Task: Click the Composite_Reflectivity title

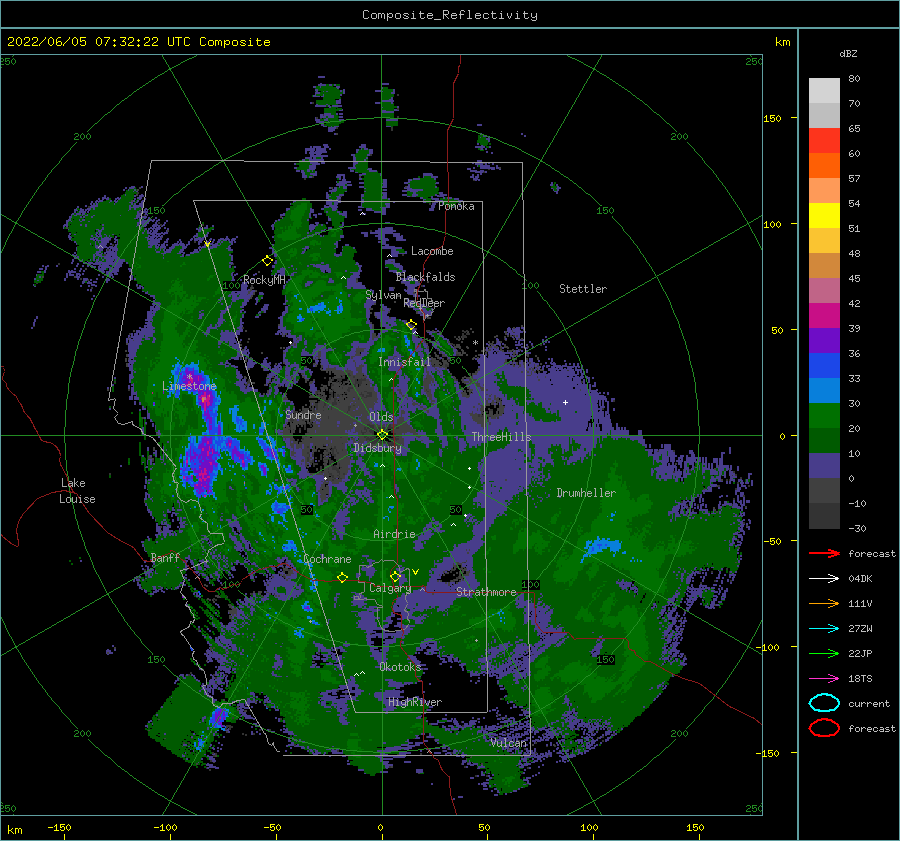Action: tap(450, 15)
